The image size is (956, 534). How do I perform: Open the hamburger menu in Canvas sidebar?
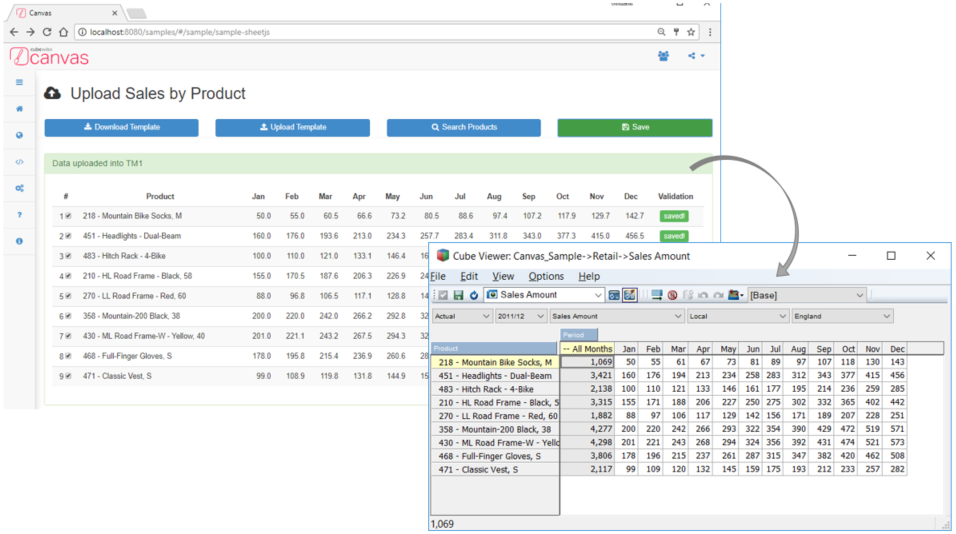click(19, 82)
